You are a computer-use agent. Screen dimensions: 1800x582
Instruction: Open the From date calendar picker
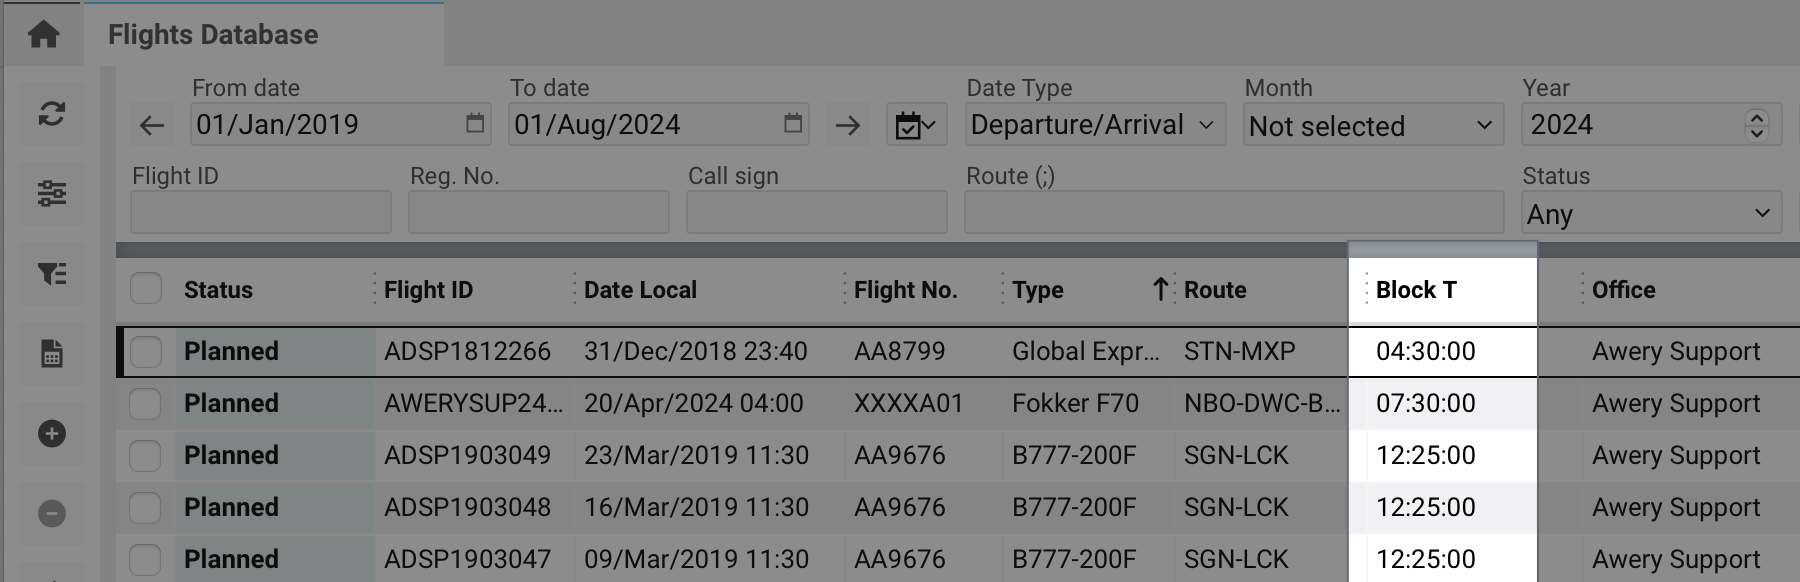[x=475, y=123]
